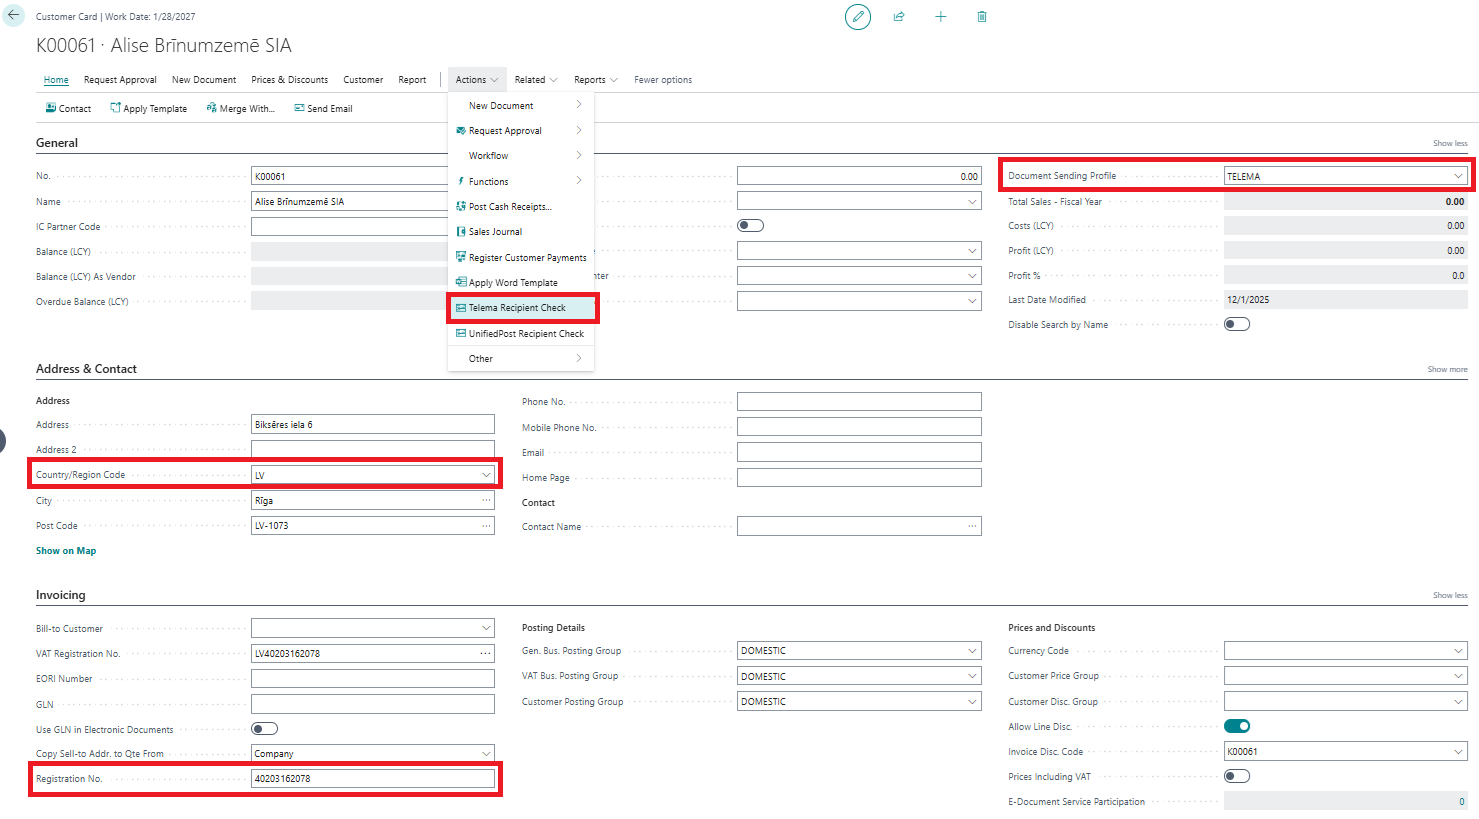Open Country/Region Code dropdown
The height and width of the screenshot is (819, 1479).
coord(486,475)
